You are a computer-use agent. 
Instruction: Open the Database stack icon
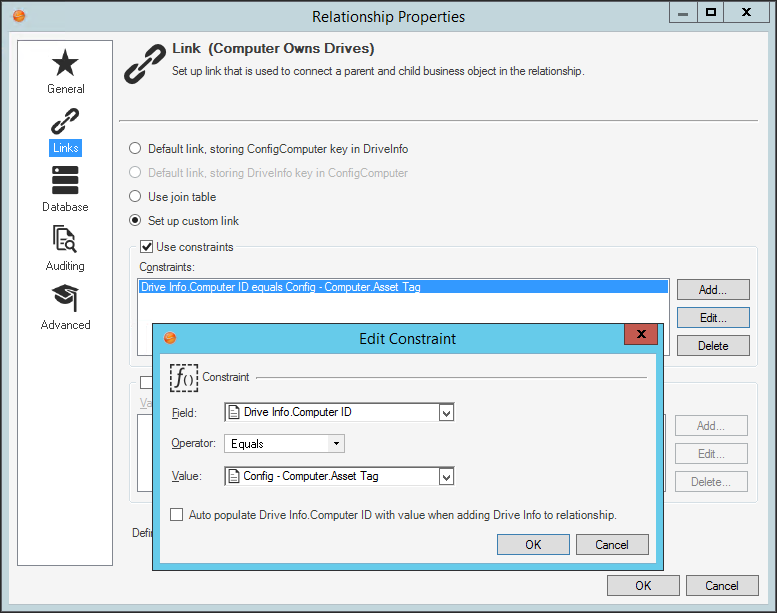tap(65, 180)
